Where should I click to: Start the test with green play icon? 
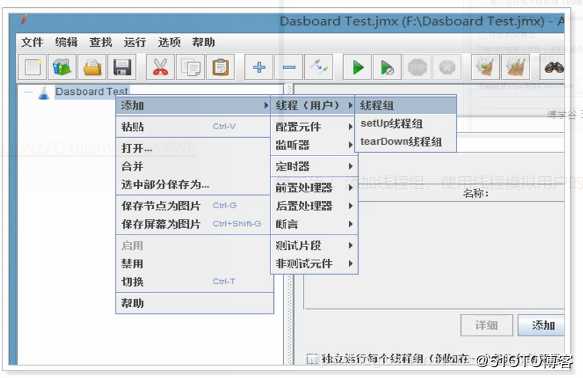click(x=357, y=67)
